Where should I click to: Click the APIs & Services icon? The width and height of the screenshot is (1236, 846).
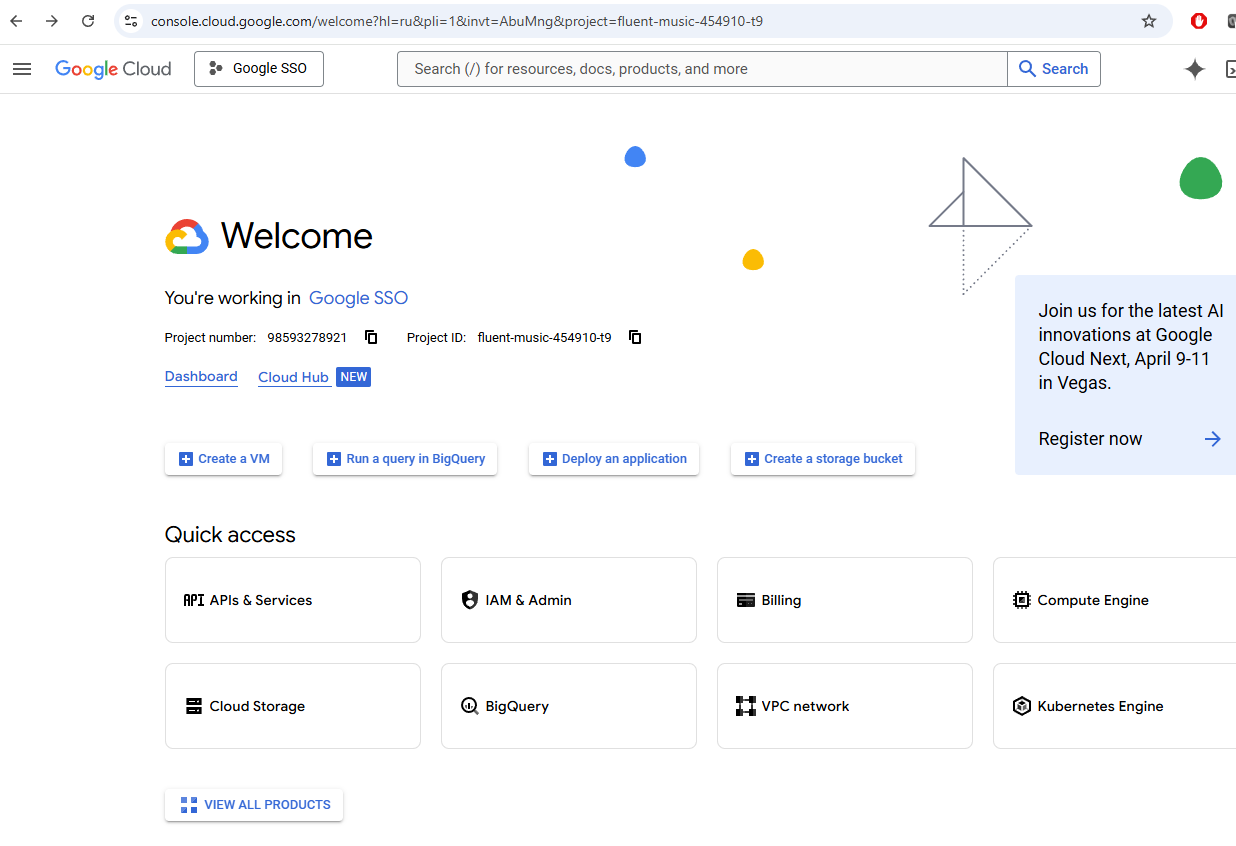click(193, 600)
